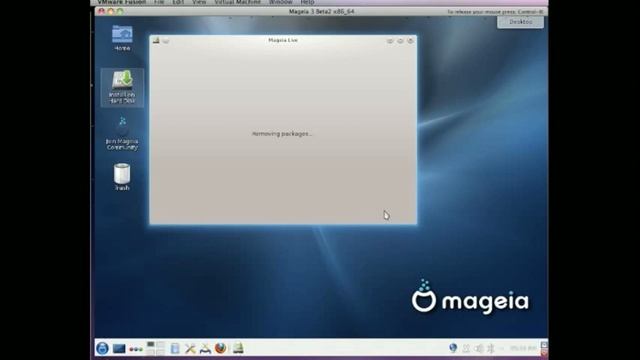Open the activities three-dots panel icon
The width and height of the screenshot is (640, 360).
[x=136, y=349]
